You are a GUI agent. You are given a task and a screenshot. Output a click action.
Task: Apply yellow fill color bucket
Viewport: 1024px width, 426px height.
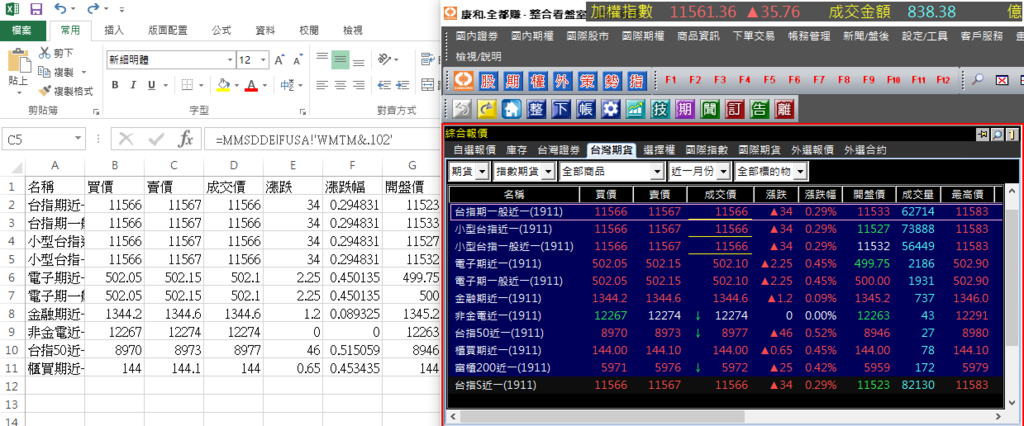click(x=223, y=85)
